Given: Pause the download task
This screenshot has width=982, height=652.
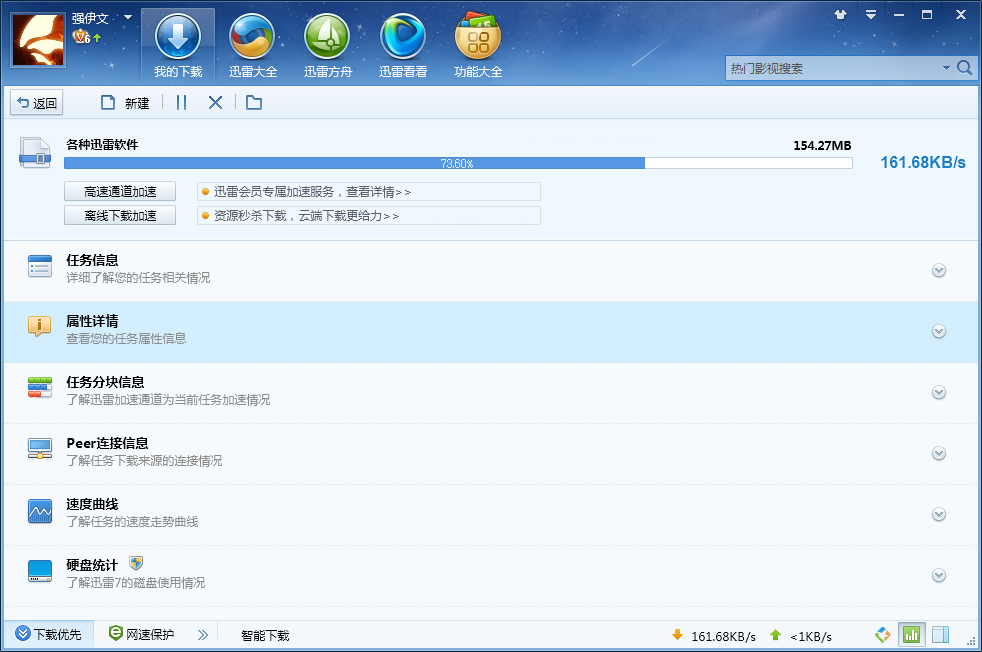Looking at the screenshot, I should [182, 103].
